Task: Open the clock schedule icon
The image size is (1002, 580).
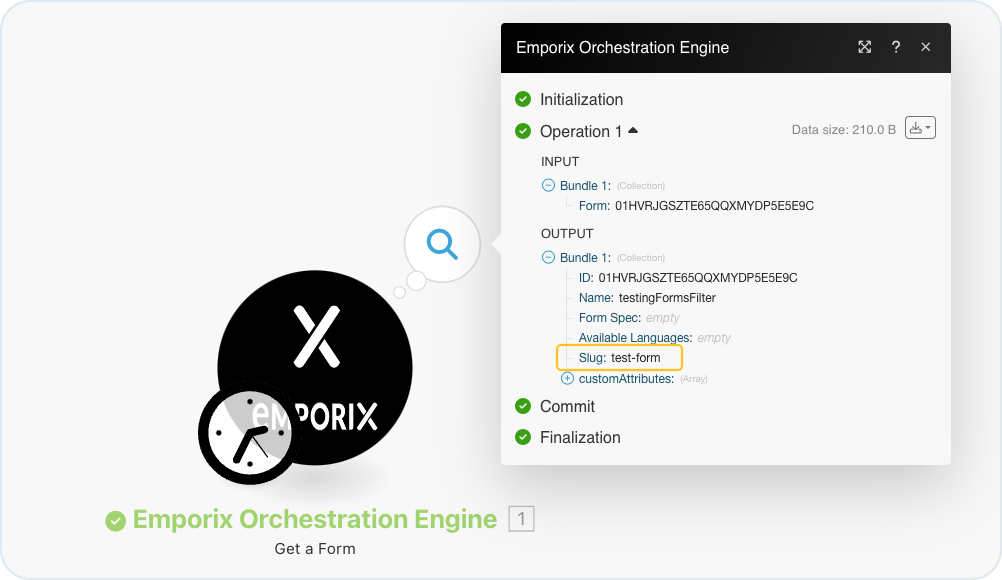Action: click(x=250, y=433)
